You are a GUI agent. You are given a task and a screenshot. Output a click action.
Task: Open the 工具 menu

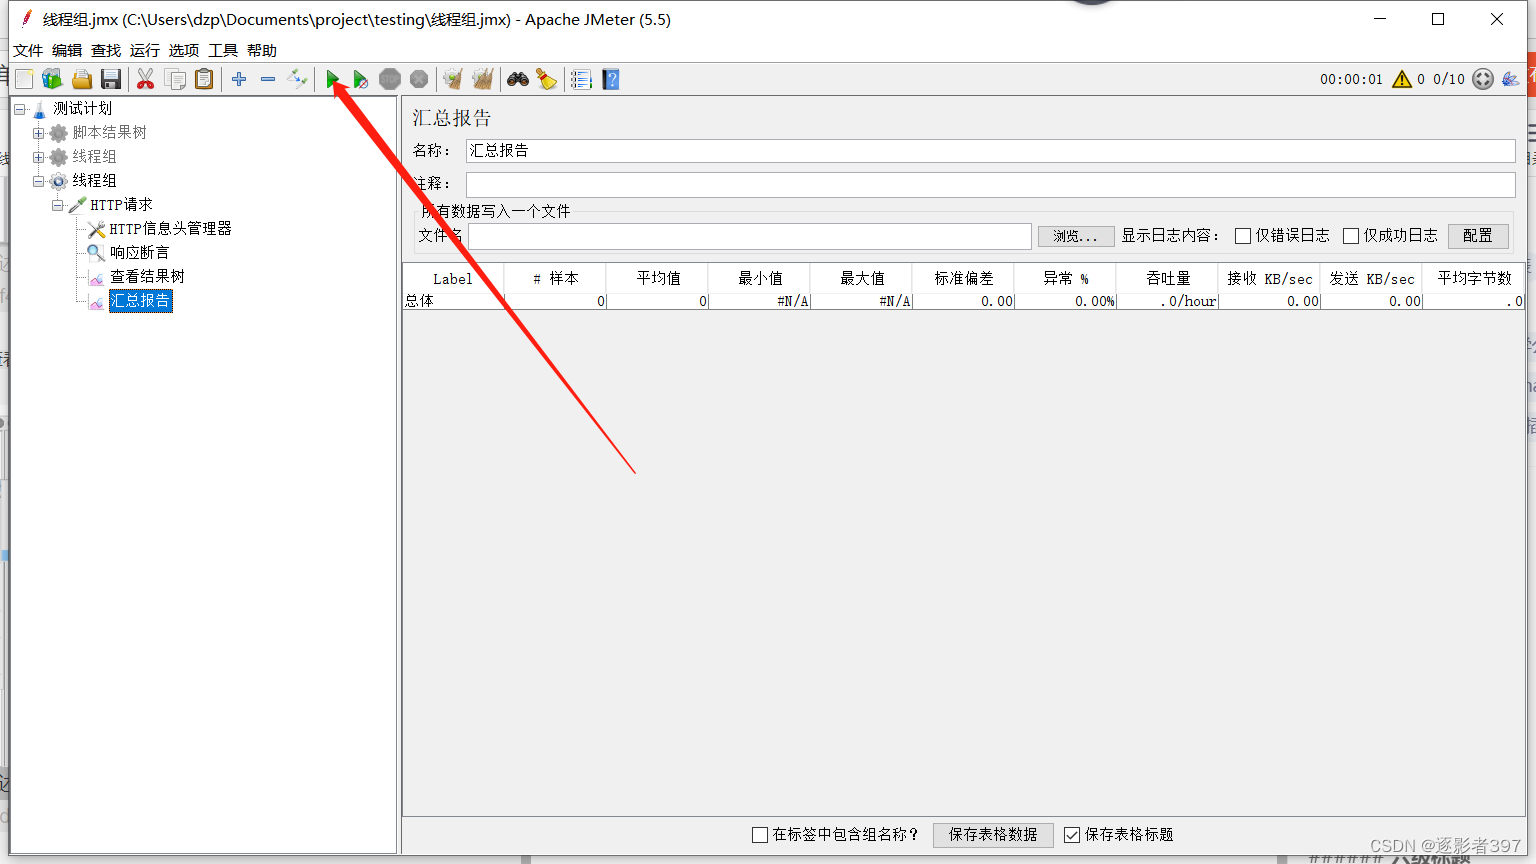223,50
